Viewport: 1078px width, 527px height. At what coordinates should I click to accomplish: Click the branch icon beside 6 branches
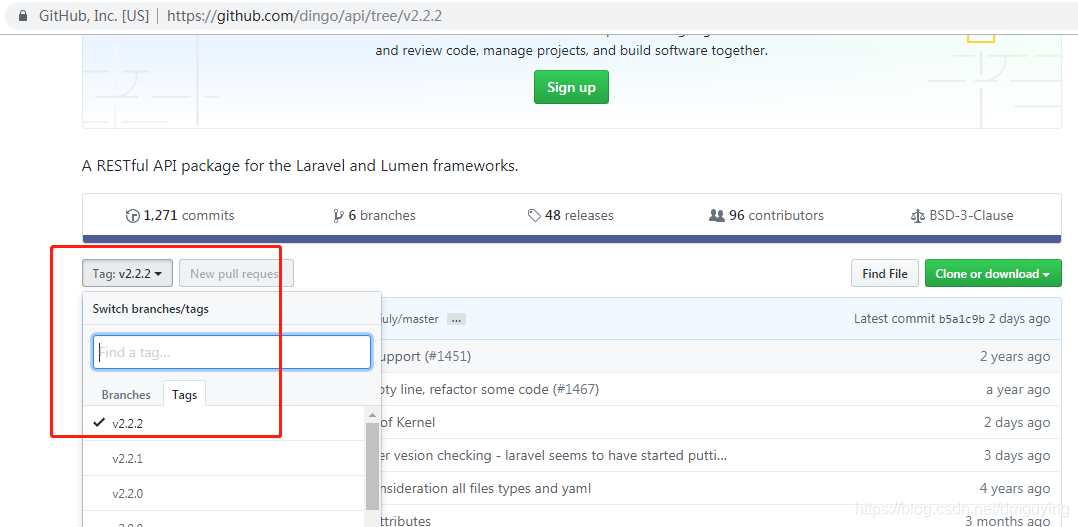click(x=338, y=216)
